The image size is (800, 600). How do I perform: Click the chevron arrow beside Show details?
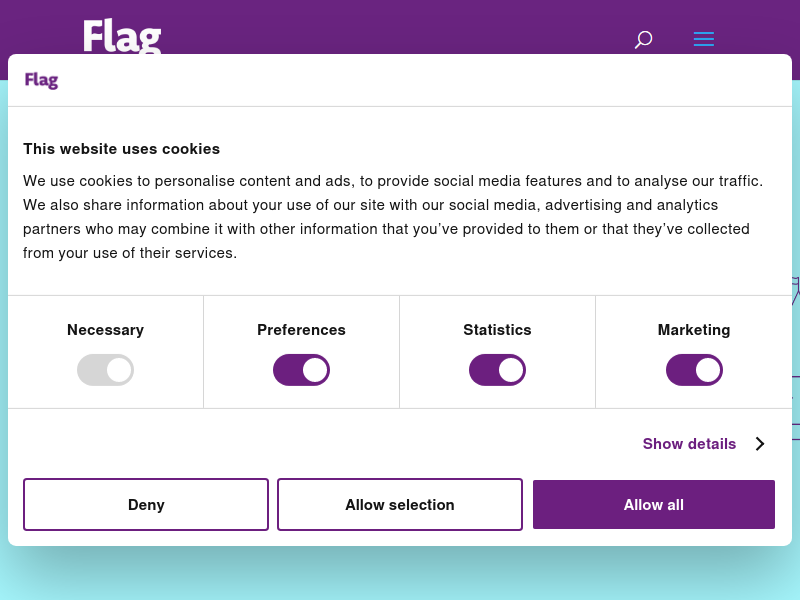(x=760, y=444)
